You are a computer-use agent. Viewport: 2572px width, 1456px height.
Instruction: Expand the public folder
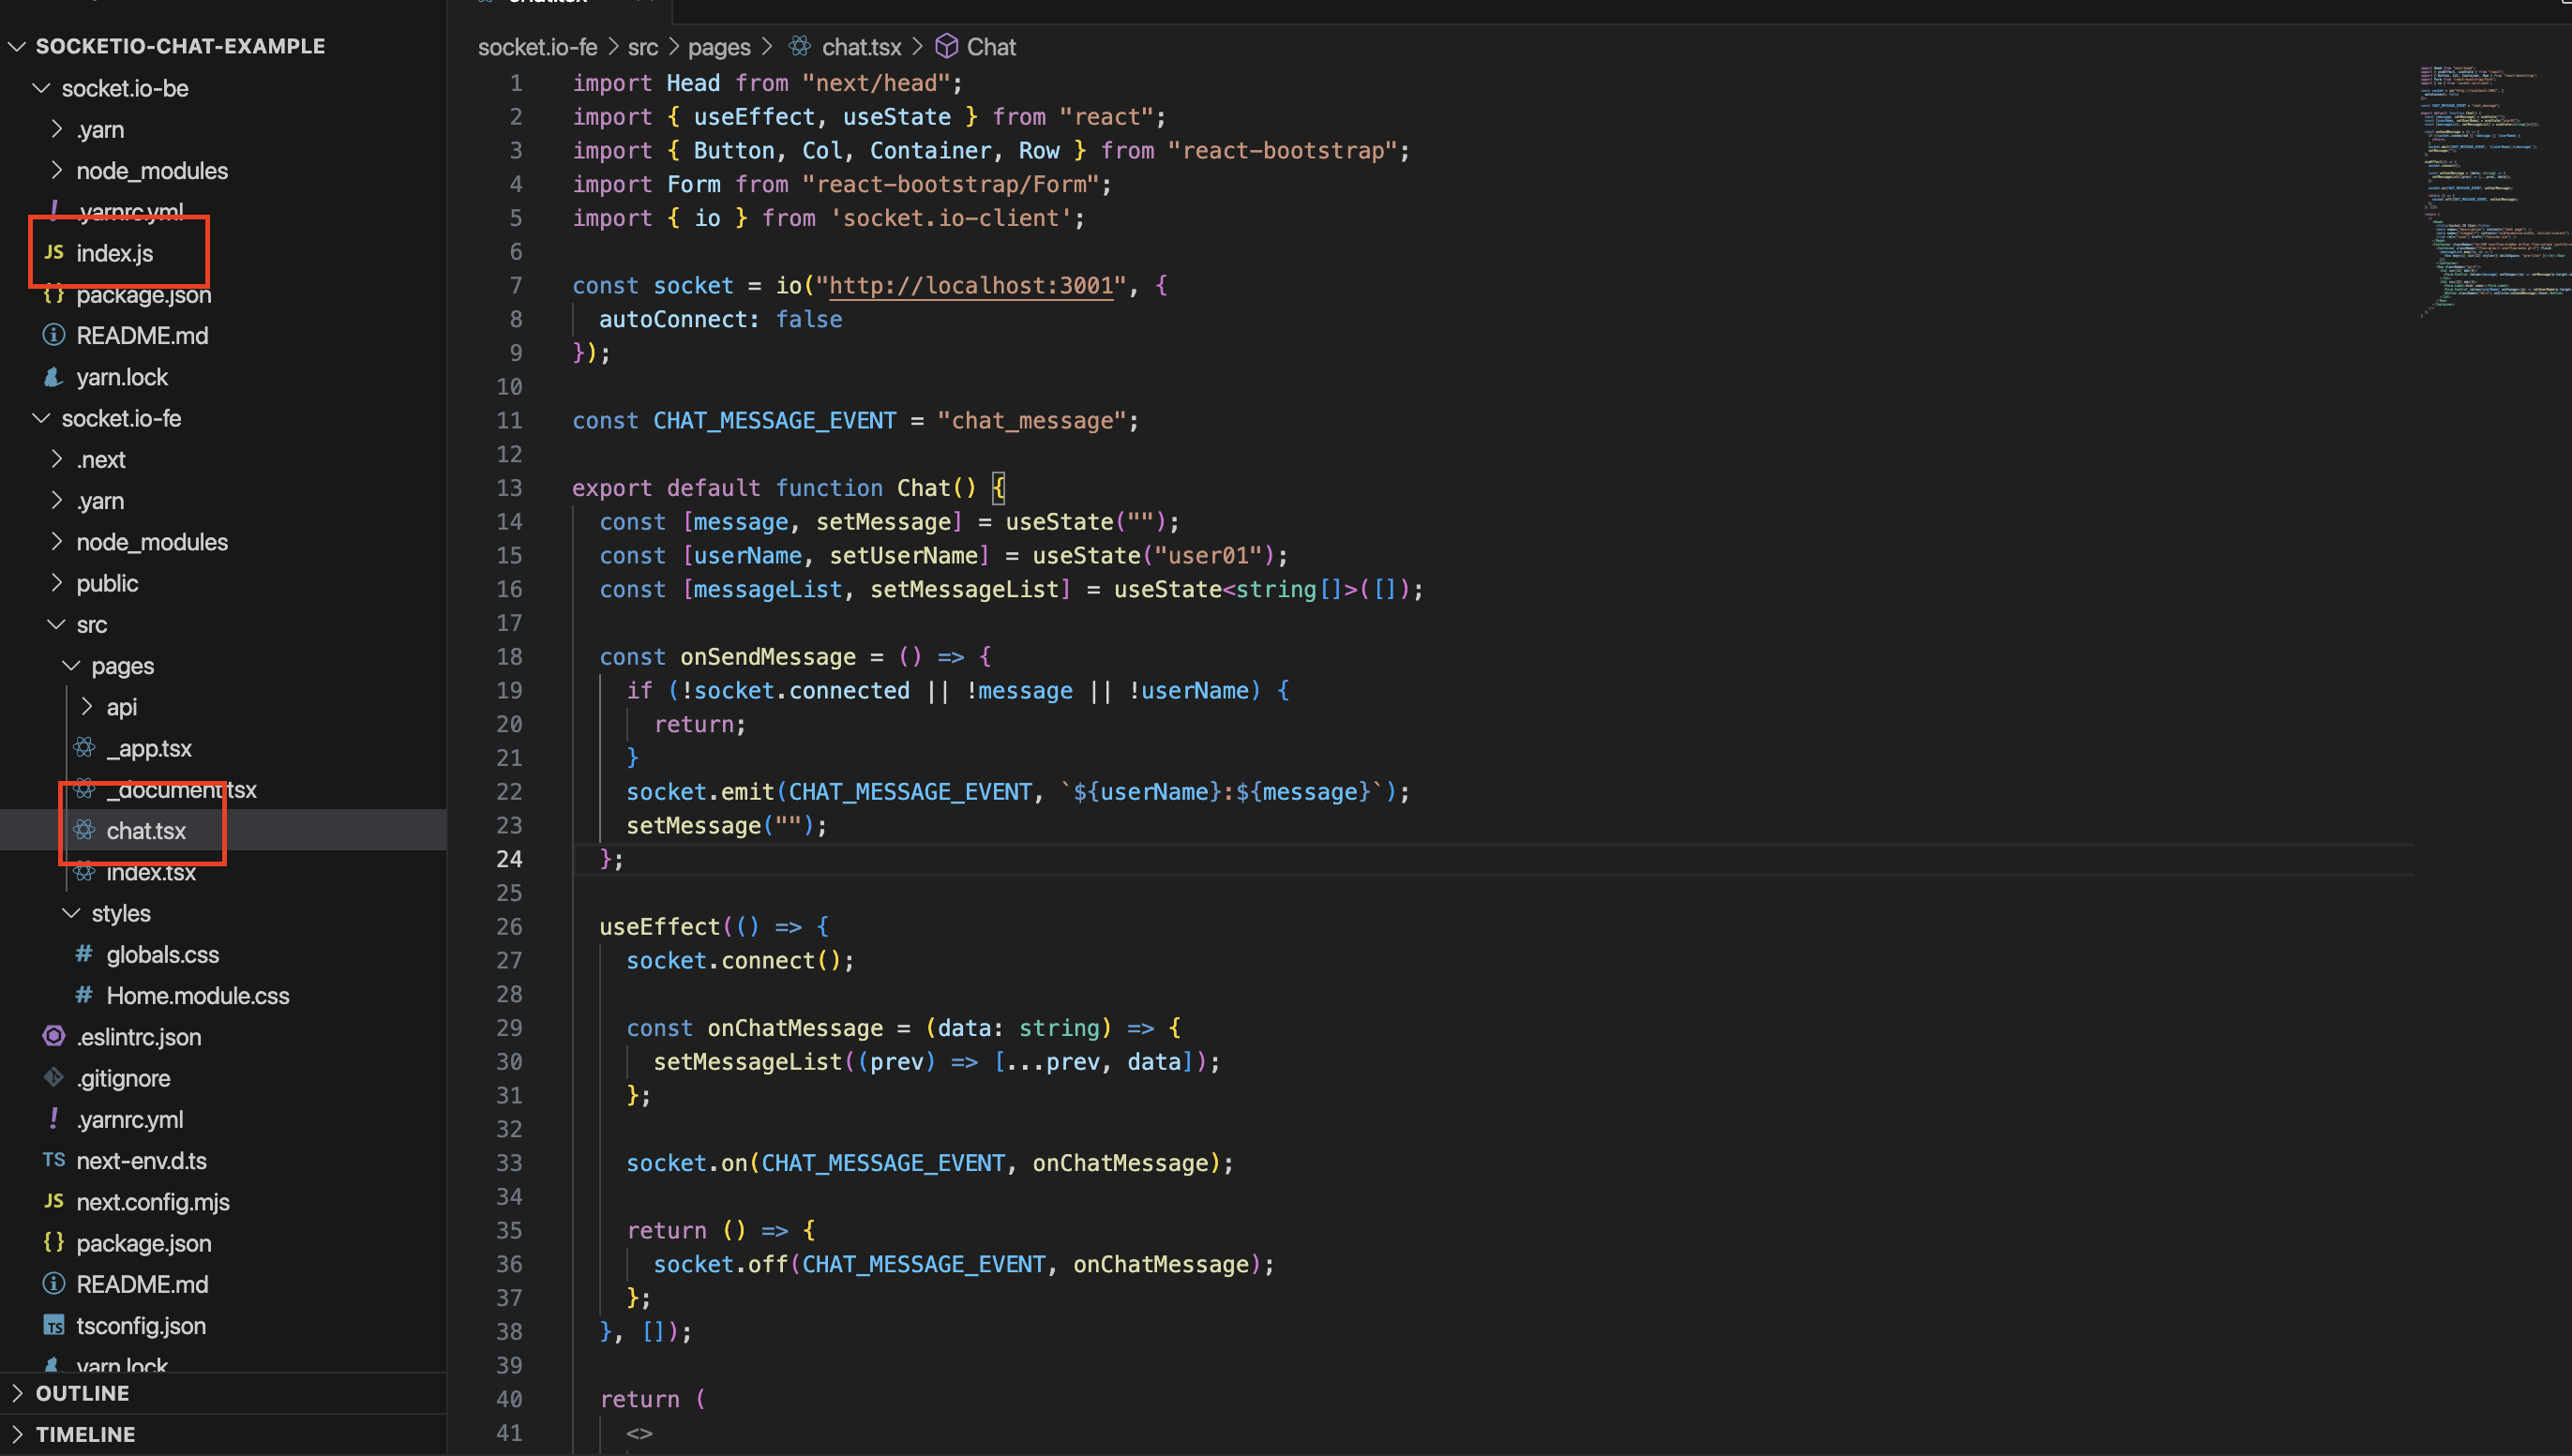(57, 583)
